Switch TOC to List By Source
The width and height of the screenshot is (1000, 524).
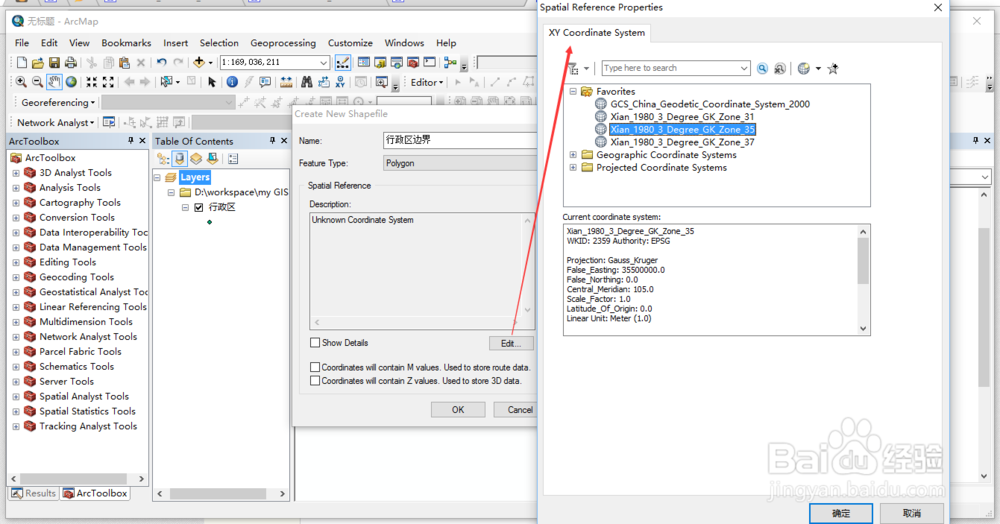(180, 159)
